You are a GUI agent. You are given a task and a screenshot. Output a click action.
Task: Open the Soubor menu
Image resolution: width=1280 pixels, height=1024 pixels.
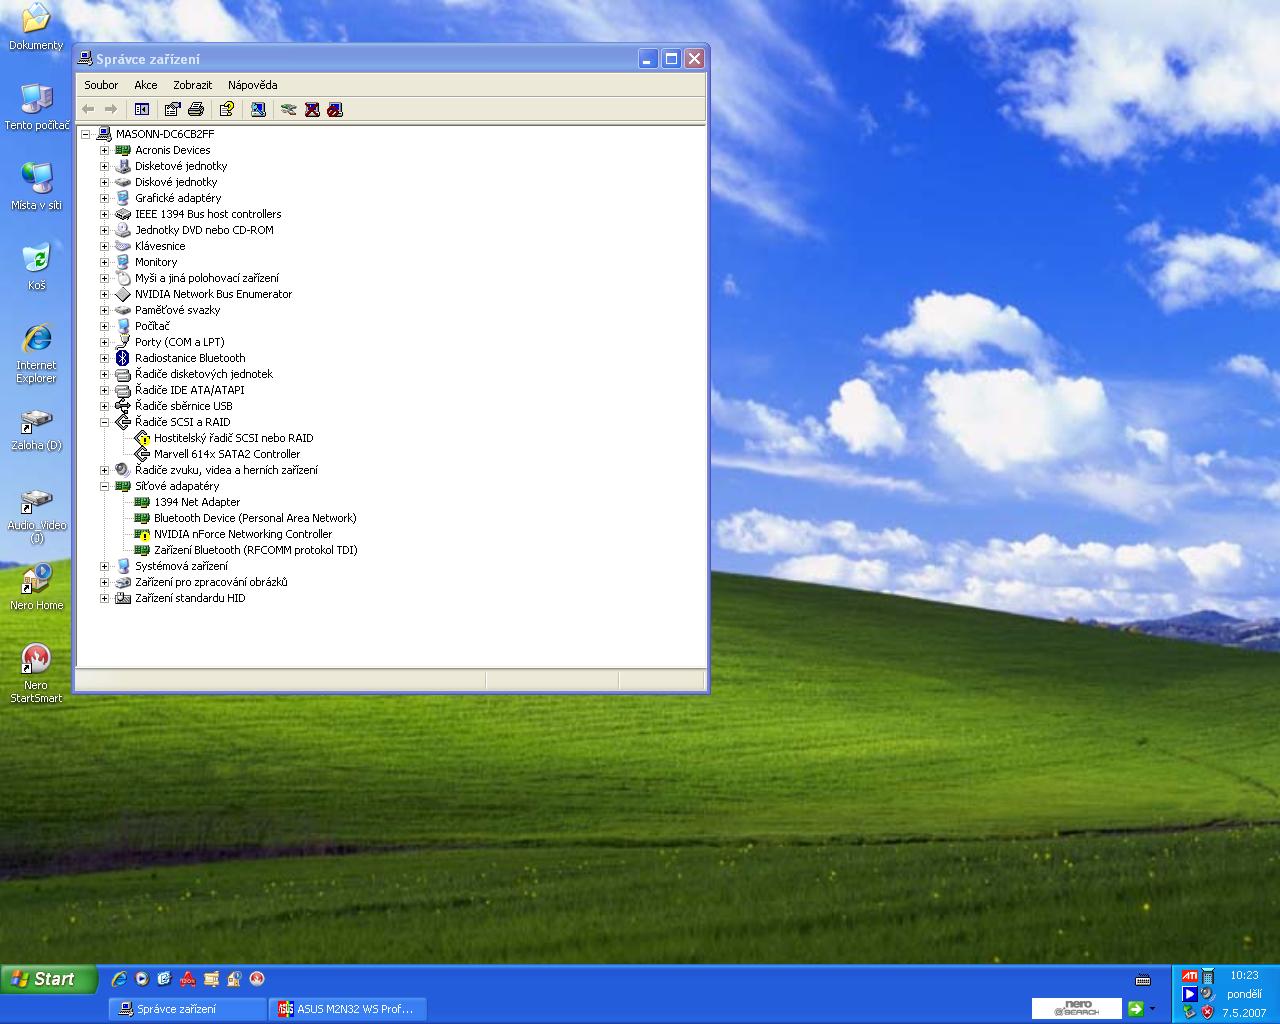(x=101, y=85)
